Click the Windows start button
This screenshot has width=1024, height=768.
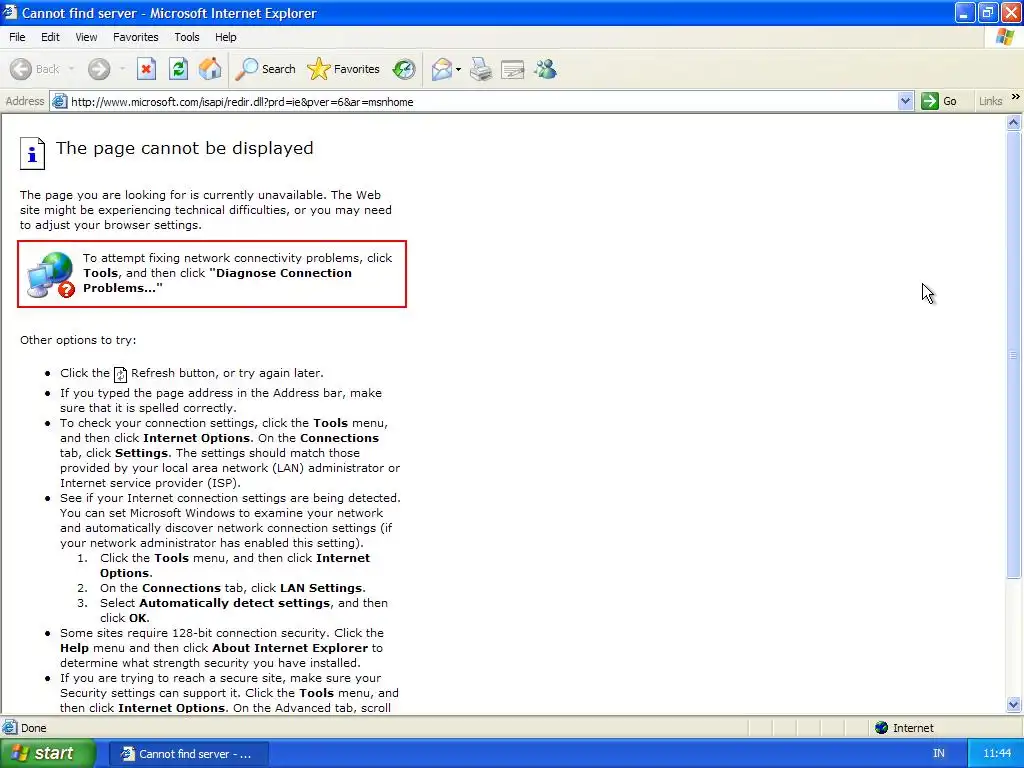pyautogui.click(x=48, y=753)
